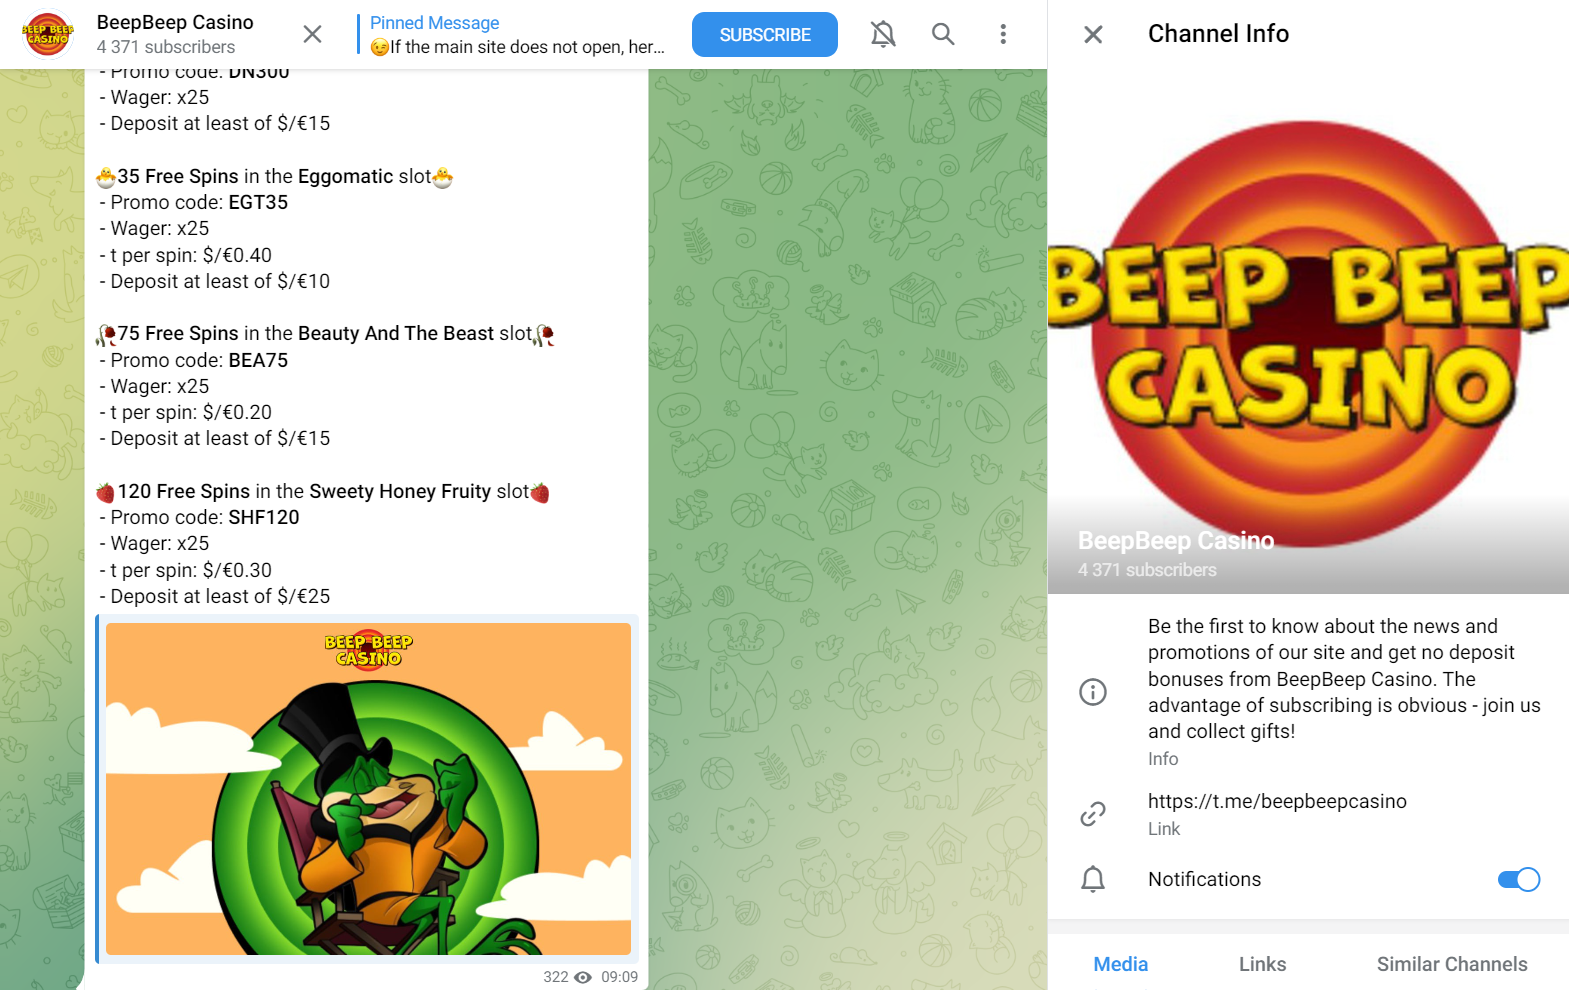Copy the https://t.me/beepbeepcasino link
Image resolution: width=1569 pixels, height=990 pixels.
coord(1277,801)
